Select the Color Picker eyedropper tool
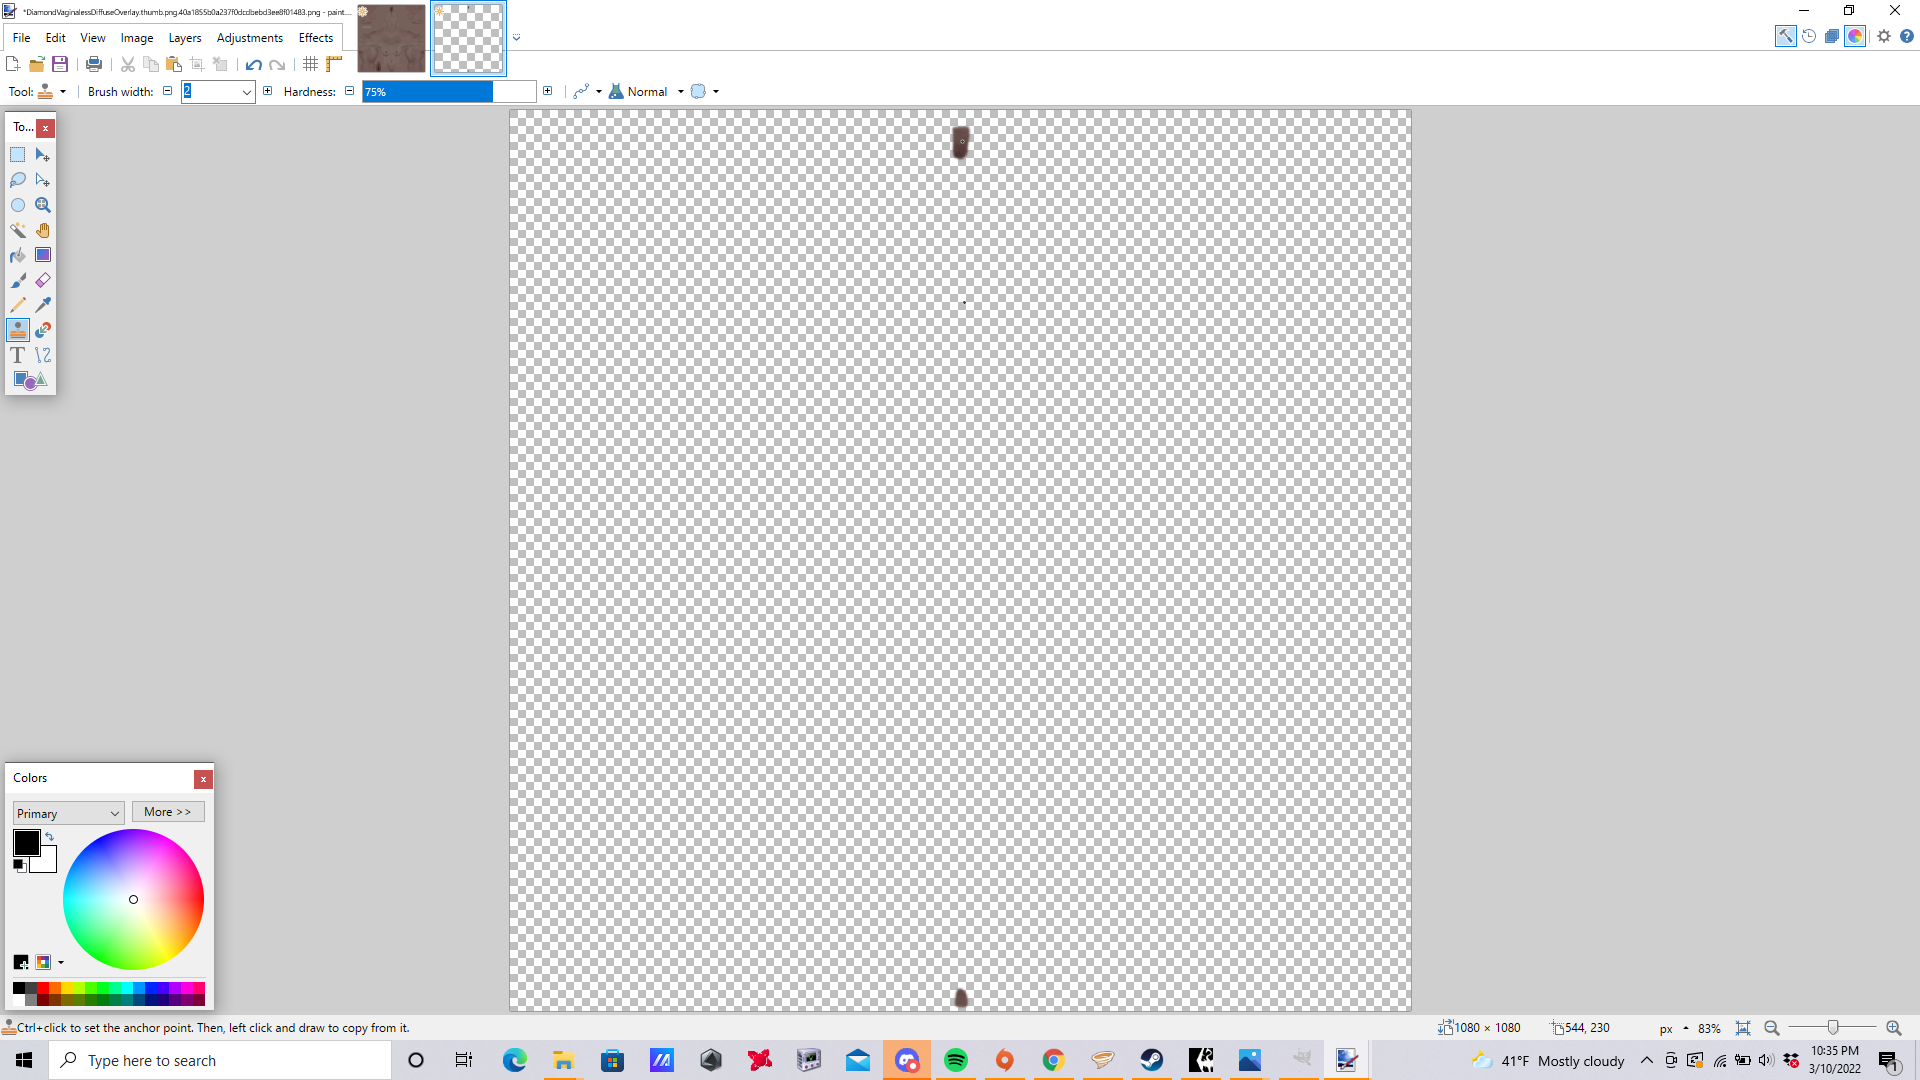 click(x=43, y=305)
